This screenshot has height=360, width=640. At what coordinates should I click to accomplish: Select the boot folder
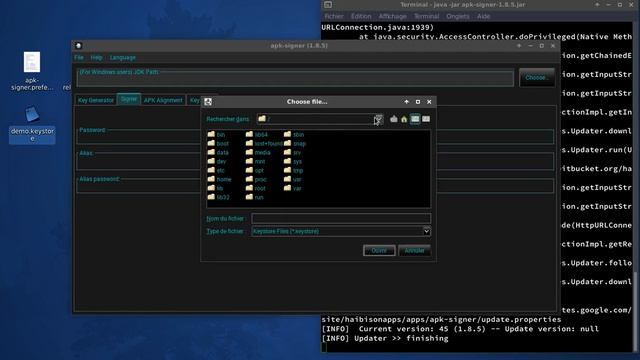click(x=218, y=143)
